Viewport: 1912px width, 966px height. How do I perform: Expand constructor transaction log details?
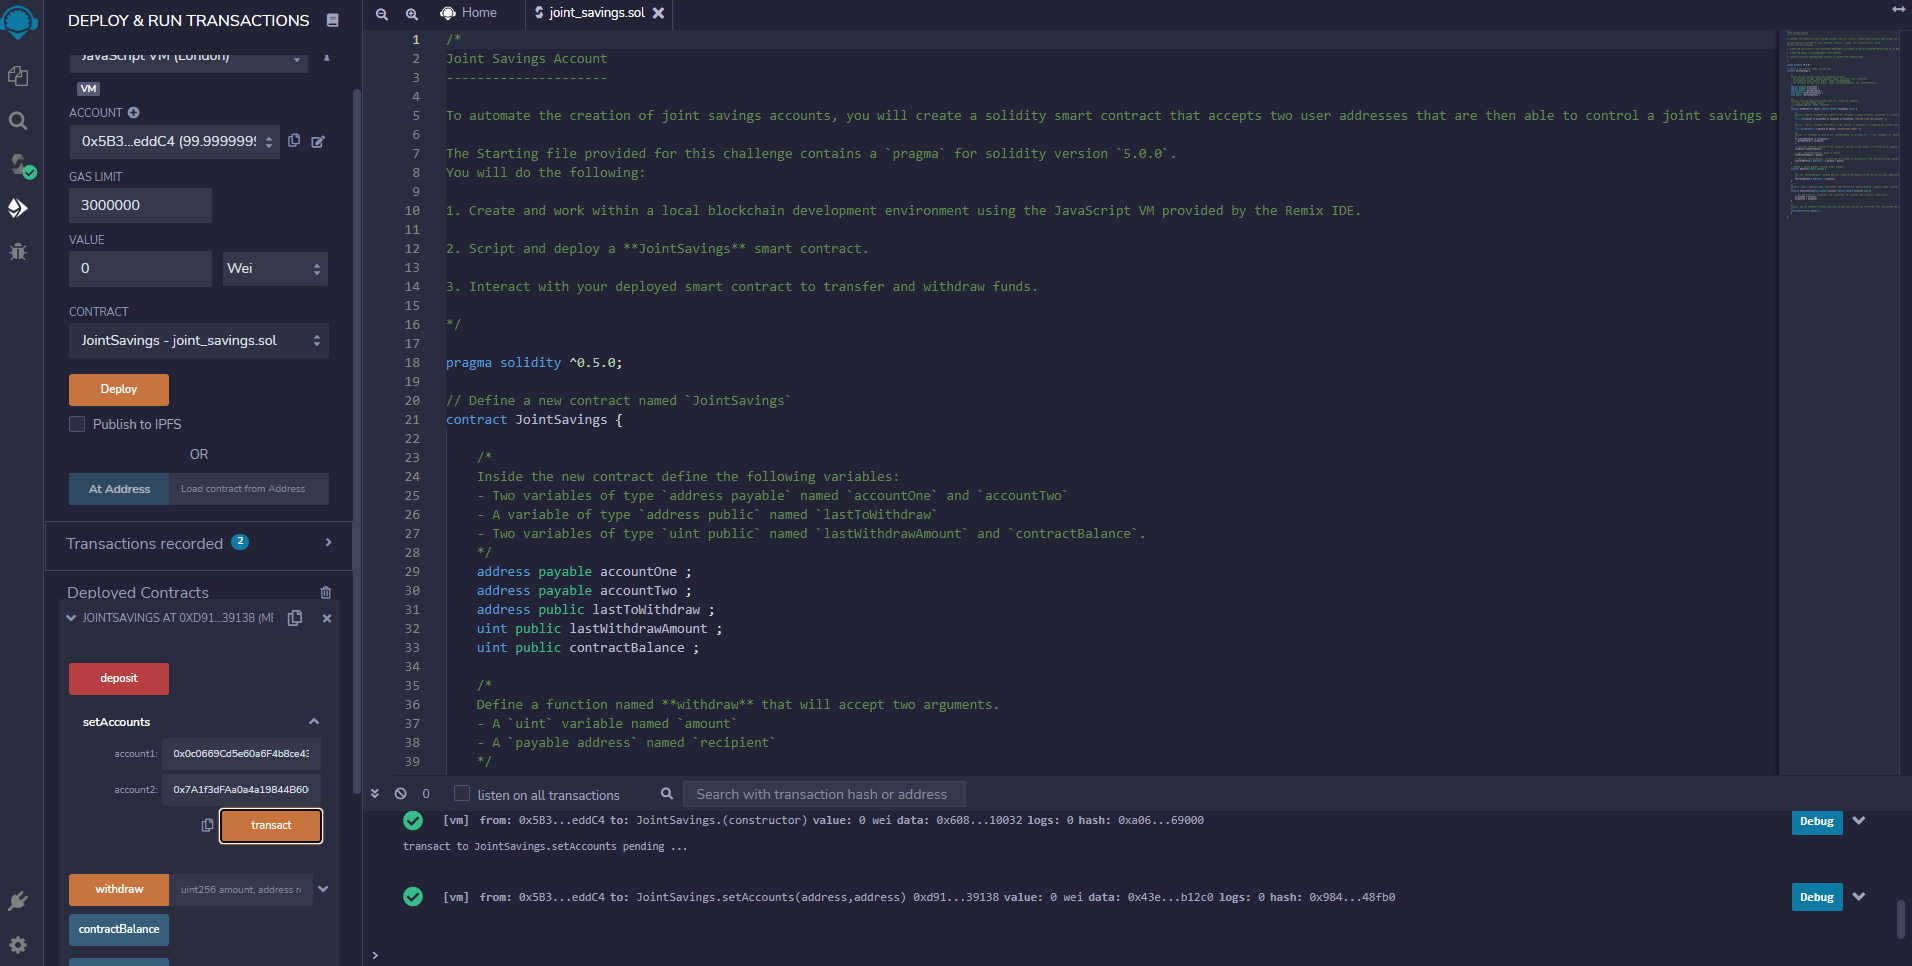point(1859,821)
